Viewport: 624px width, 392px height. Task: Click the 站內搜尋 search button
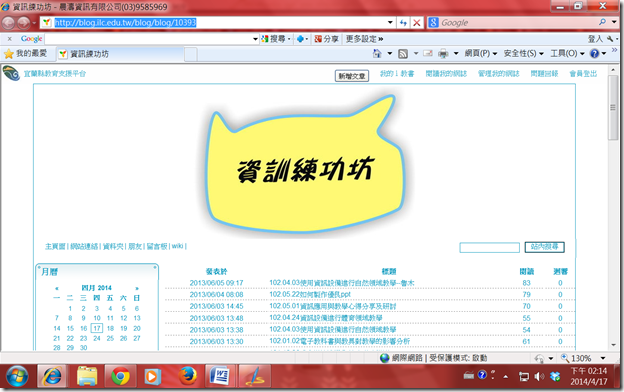click(544, 247)
